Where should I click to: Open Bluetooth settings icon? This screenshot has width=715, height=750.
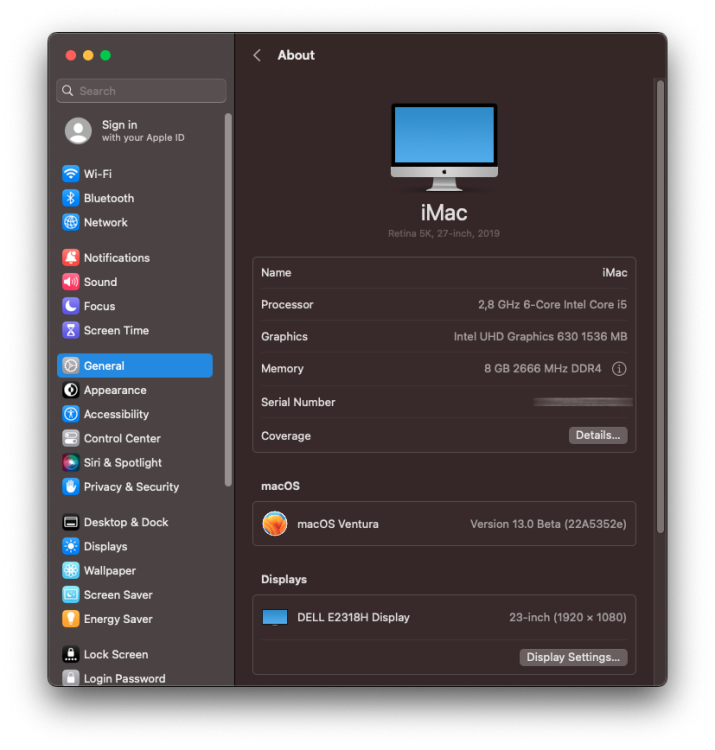[71, 198]
